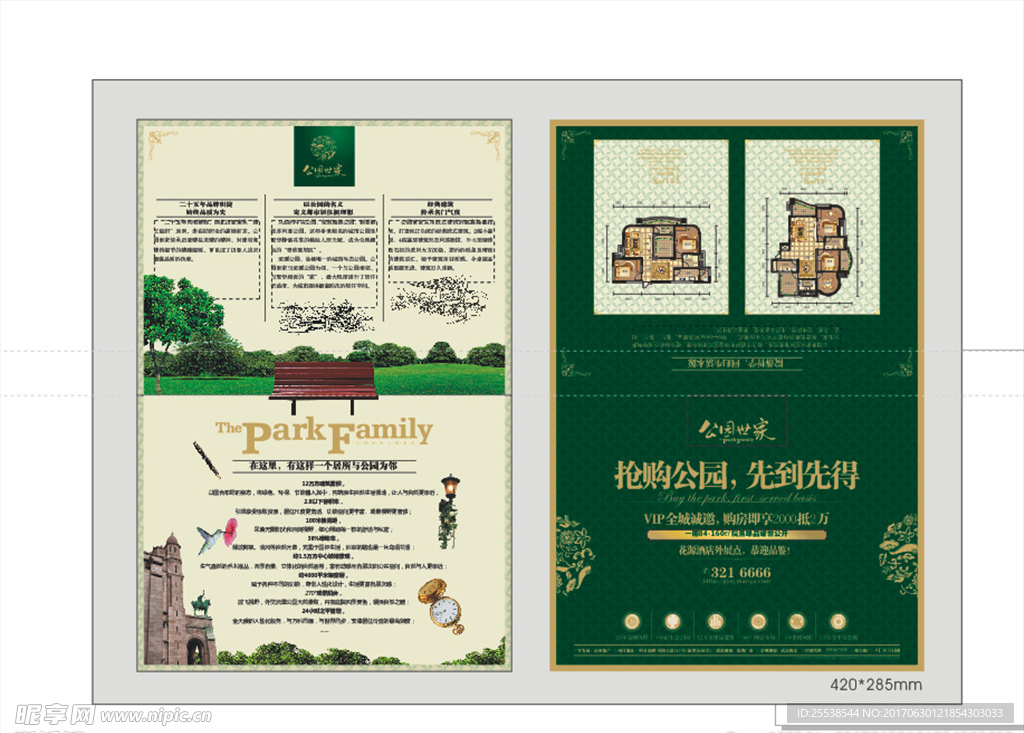Select the hummingbird with pink flower graphic

point(217,536)
